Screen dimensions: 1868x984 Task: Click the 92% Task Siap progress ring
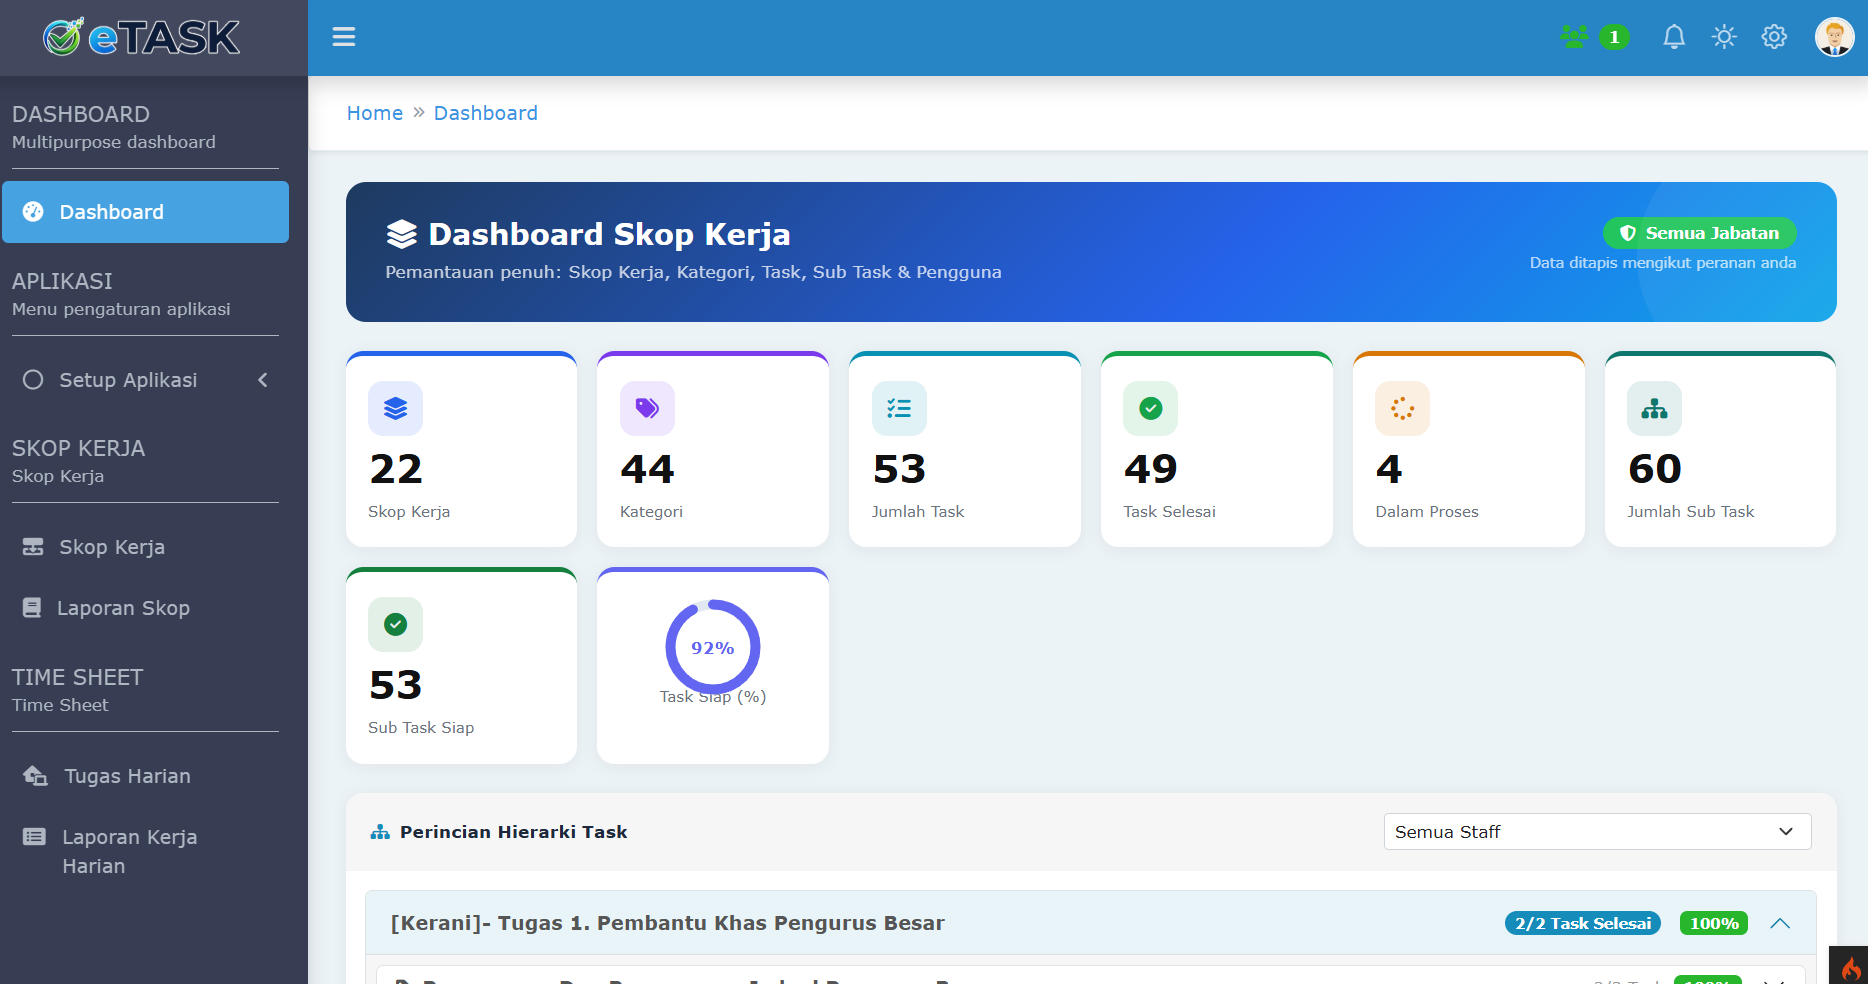[x=712, y=647]
